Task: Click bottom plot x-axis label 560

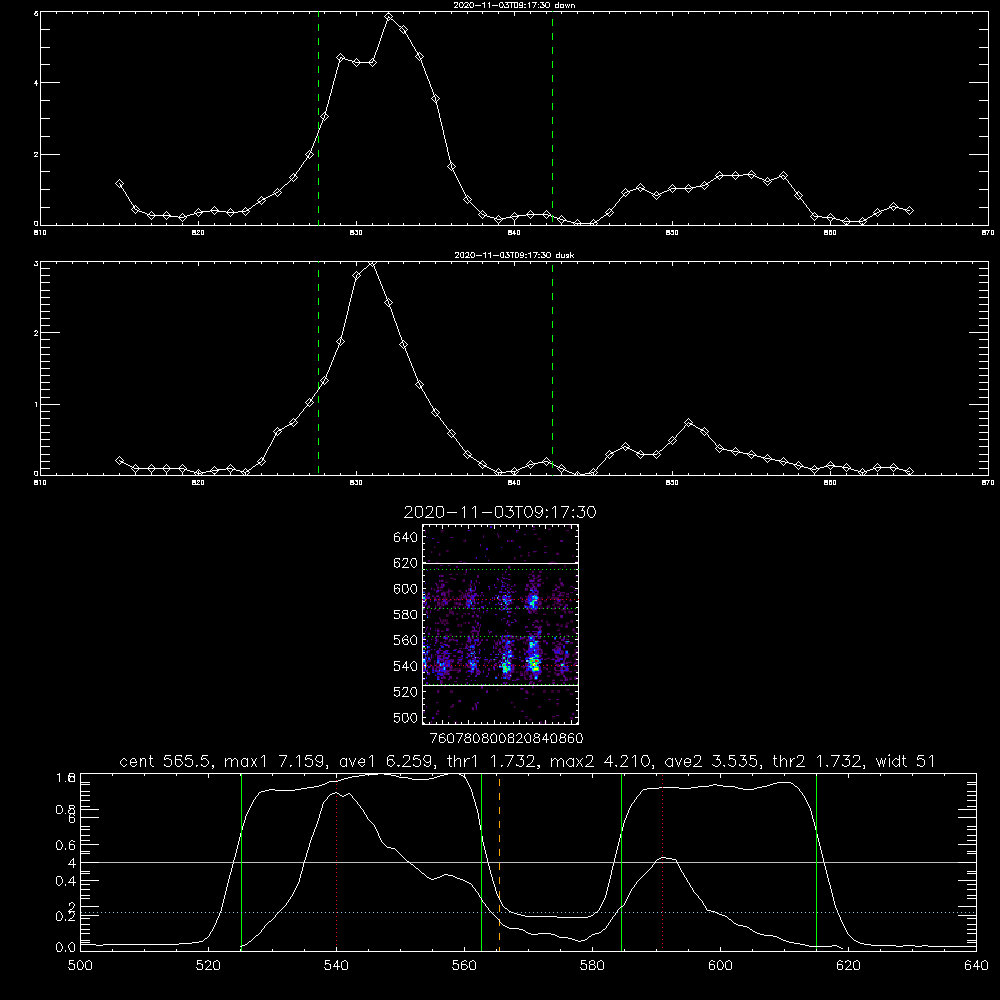Action: pyautogui.click(x=464, y=966)
